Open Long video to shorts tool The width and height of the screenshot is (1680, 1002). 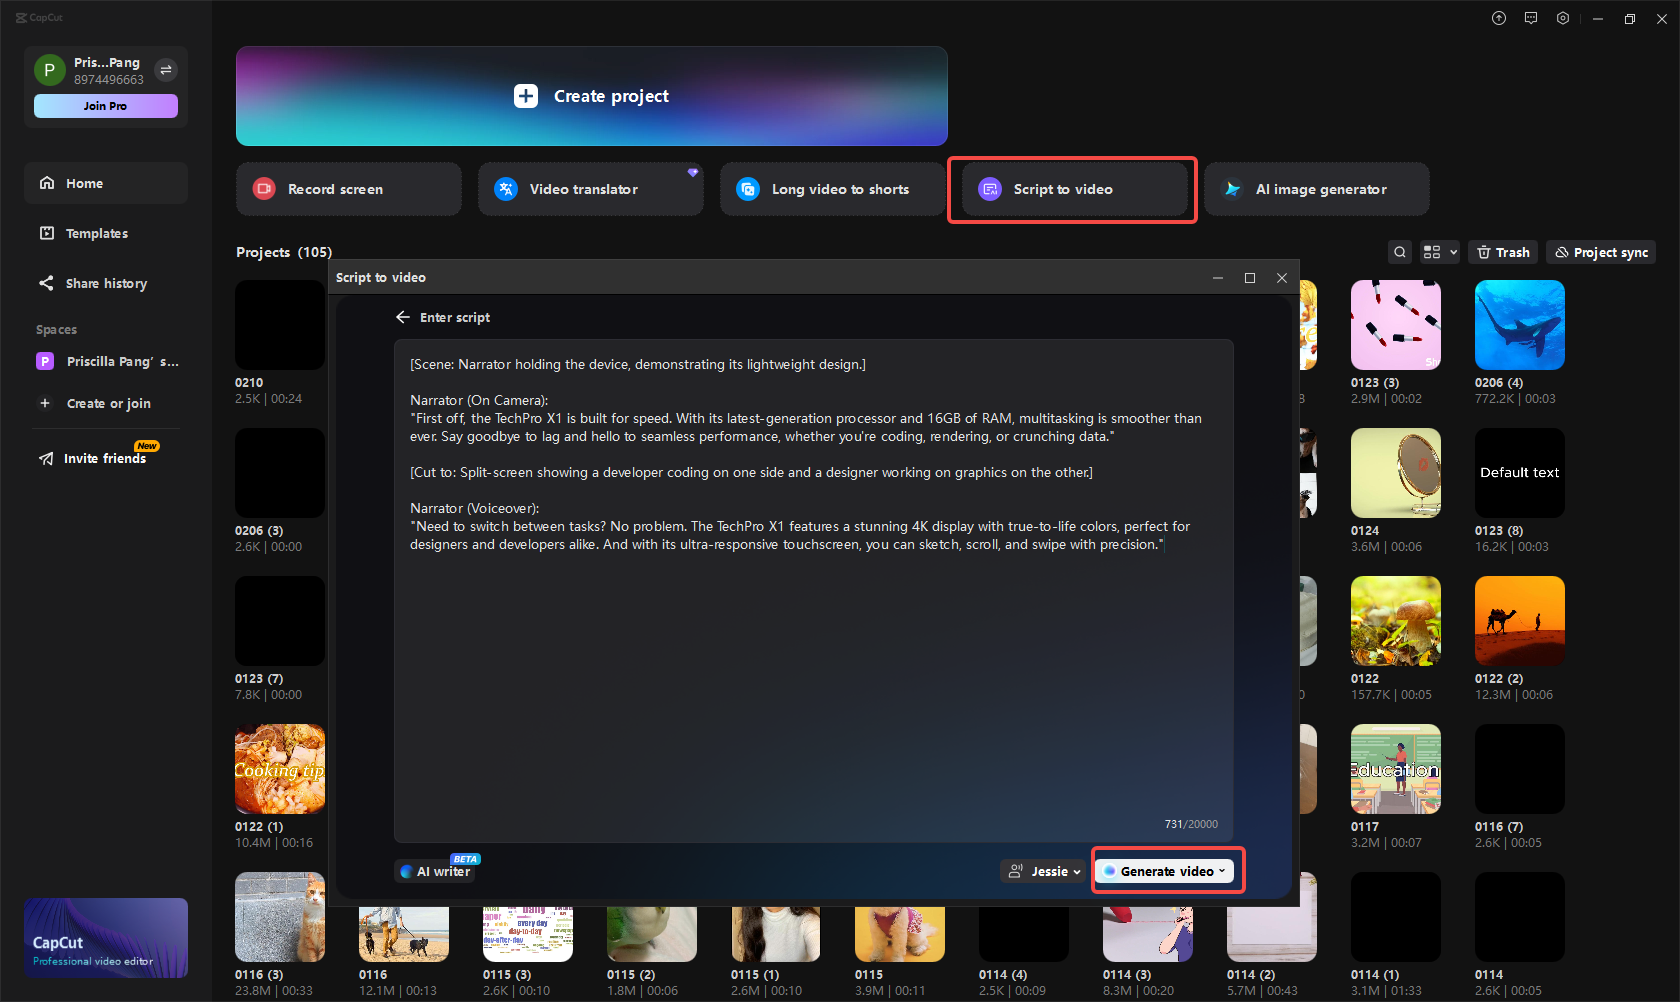pyautogui.click(x=833, y=189)
